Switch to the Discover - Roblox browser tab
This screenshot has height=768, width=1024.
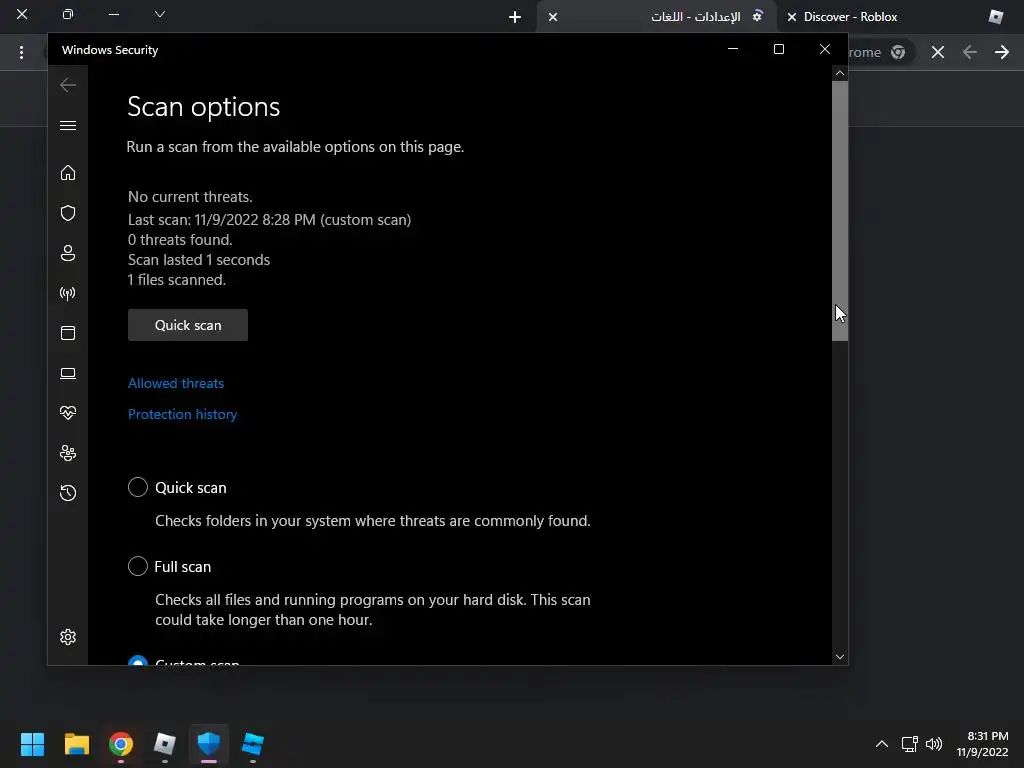(850, 17)
